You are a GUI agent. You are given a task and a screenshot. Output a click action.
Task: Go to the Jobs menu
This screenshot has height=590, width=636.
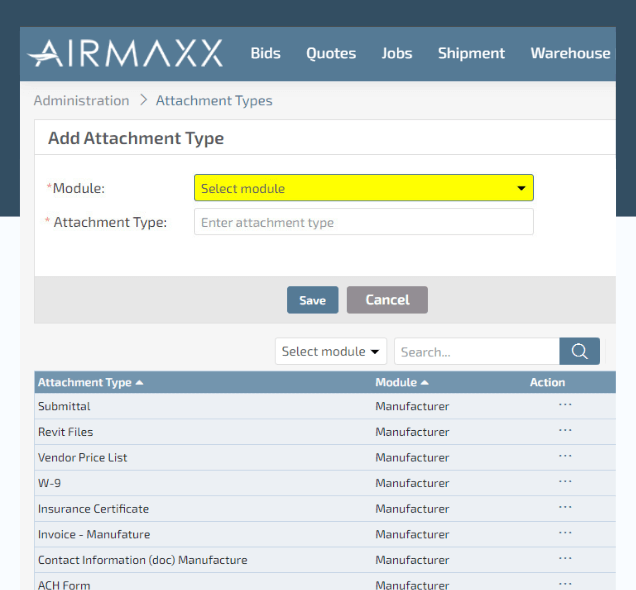coord(396,53)
